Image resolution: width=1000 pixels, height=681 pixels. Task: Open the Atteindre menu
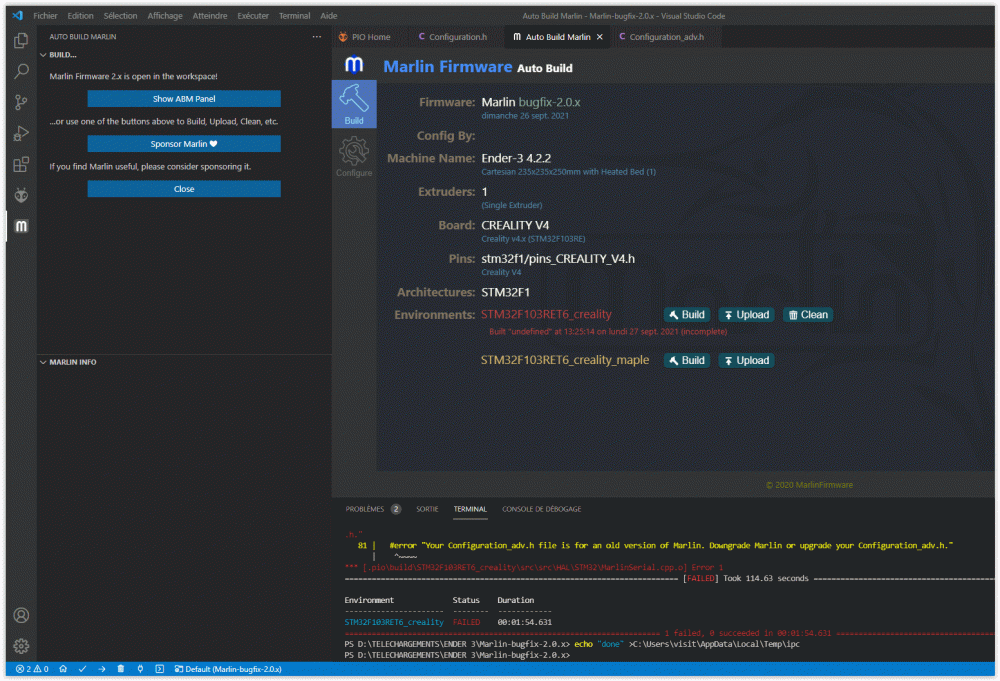(210, 16)
